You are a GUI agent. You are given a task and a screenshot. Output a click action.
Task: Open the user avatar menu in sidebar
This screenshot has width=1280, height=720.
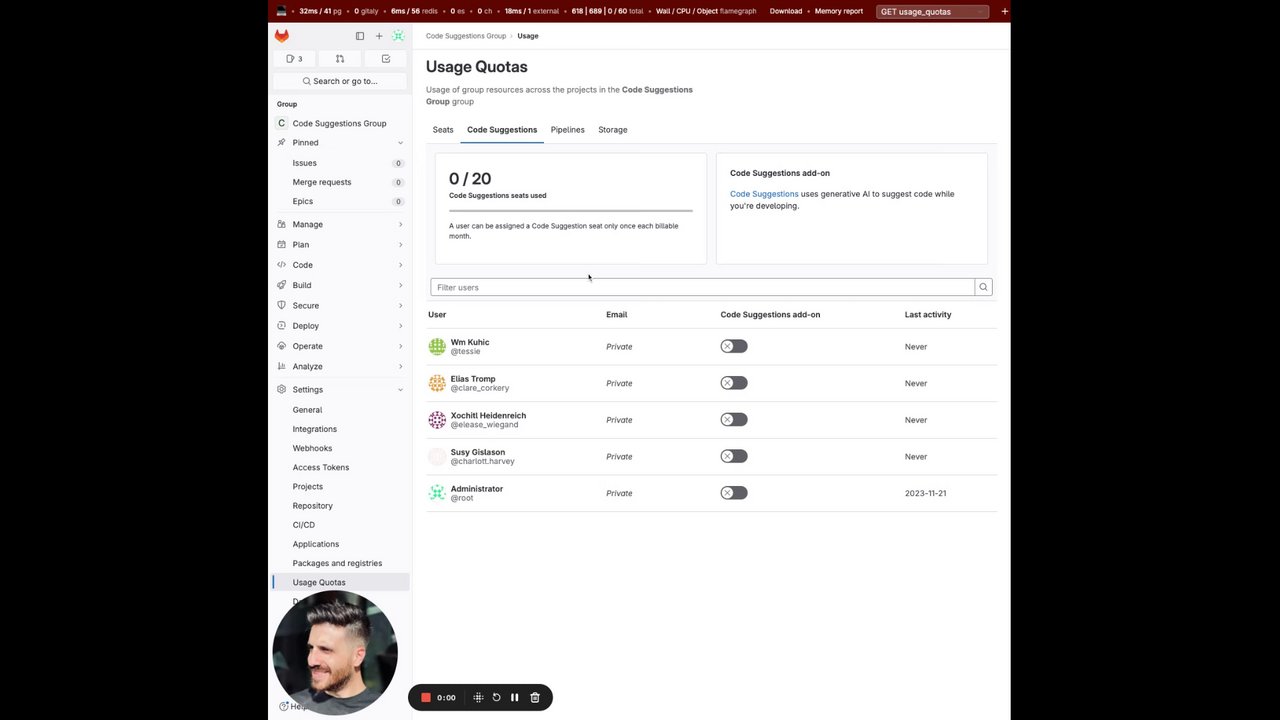point(398,36)
